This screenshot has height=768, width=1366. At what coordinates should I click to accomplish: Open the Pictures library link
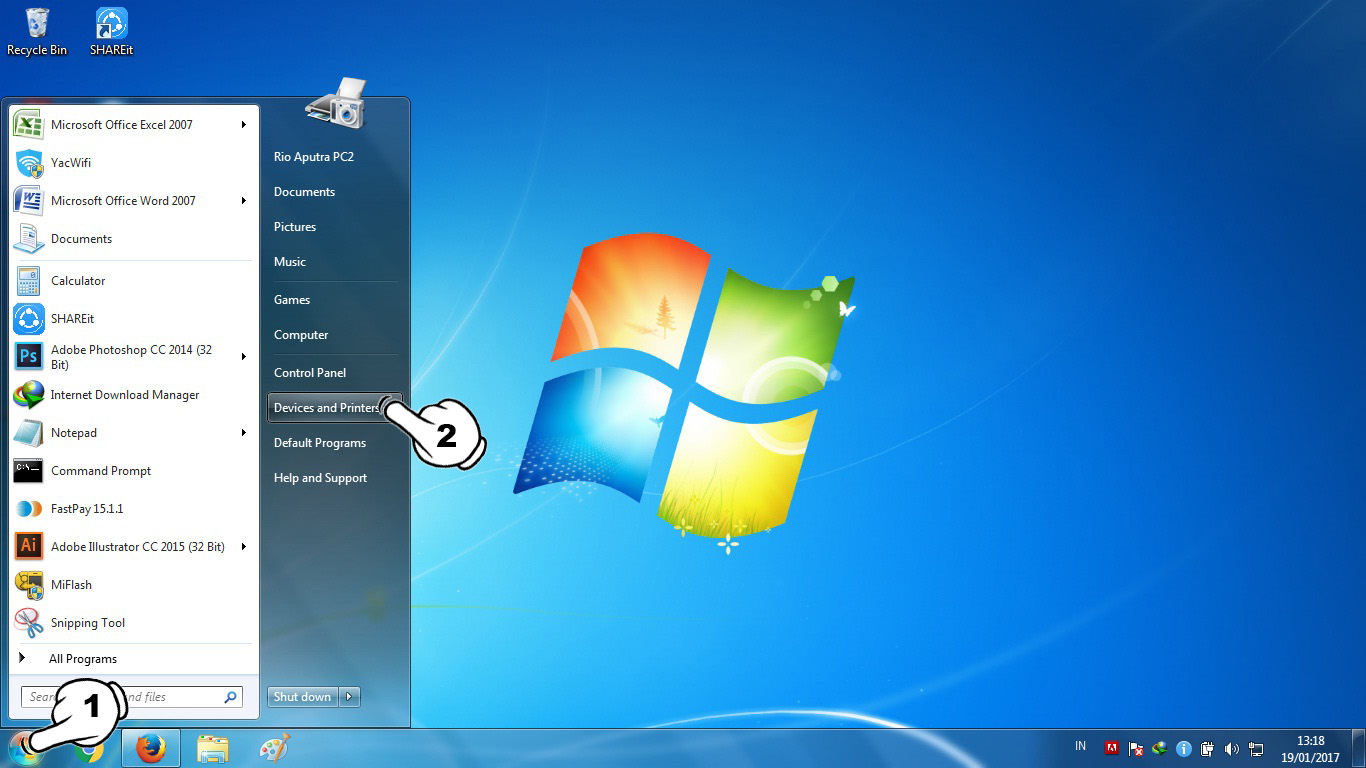pyautogui.click(x=336, y=227)
